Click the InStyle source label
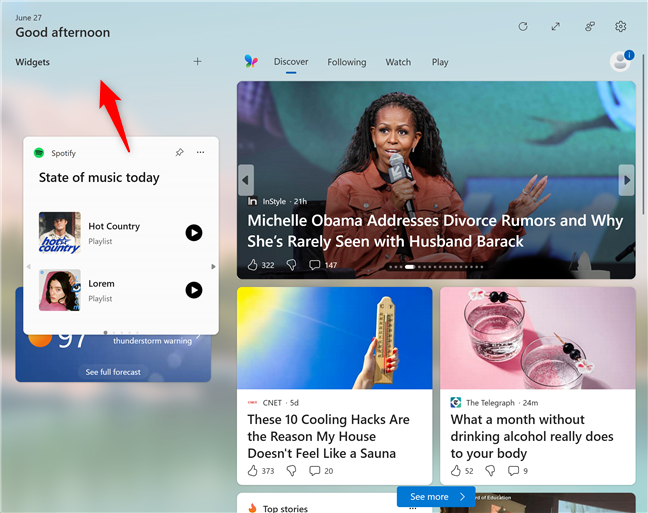 (274, 201)
